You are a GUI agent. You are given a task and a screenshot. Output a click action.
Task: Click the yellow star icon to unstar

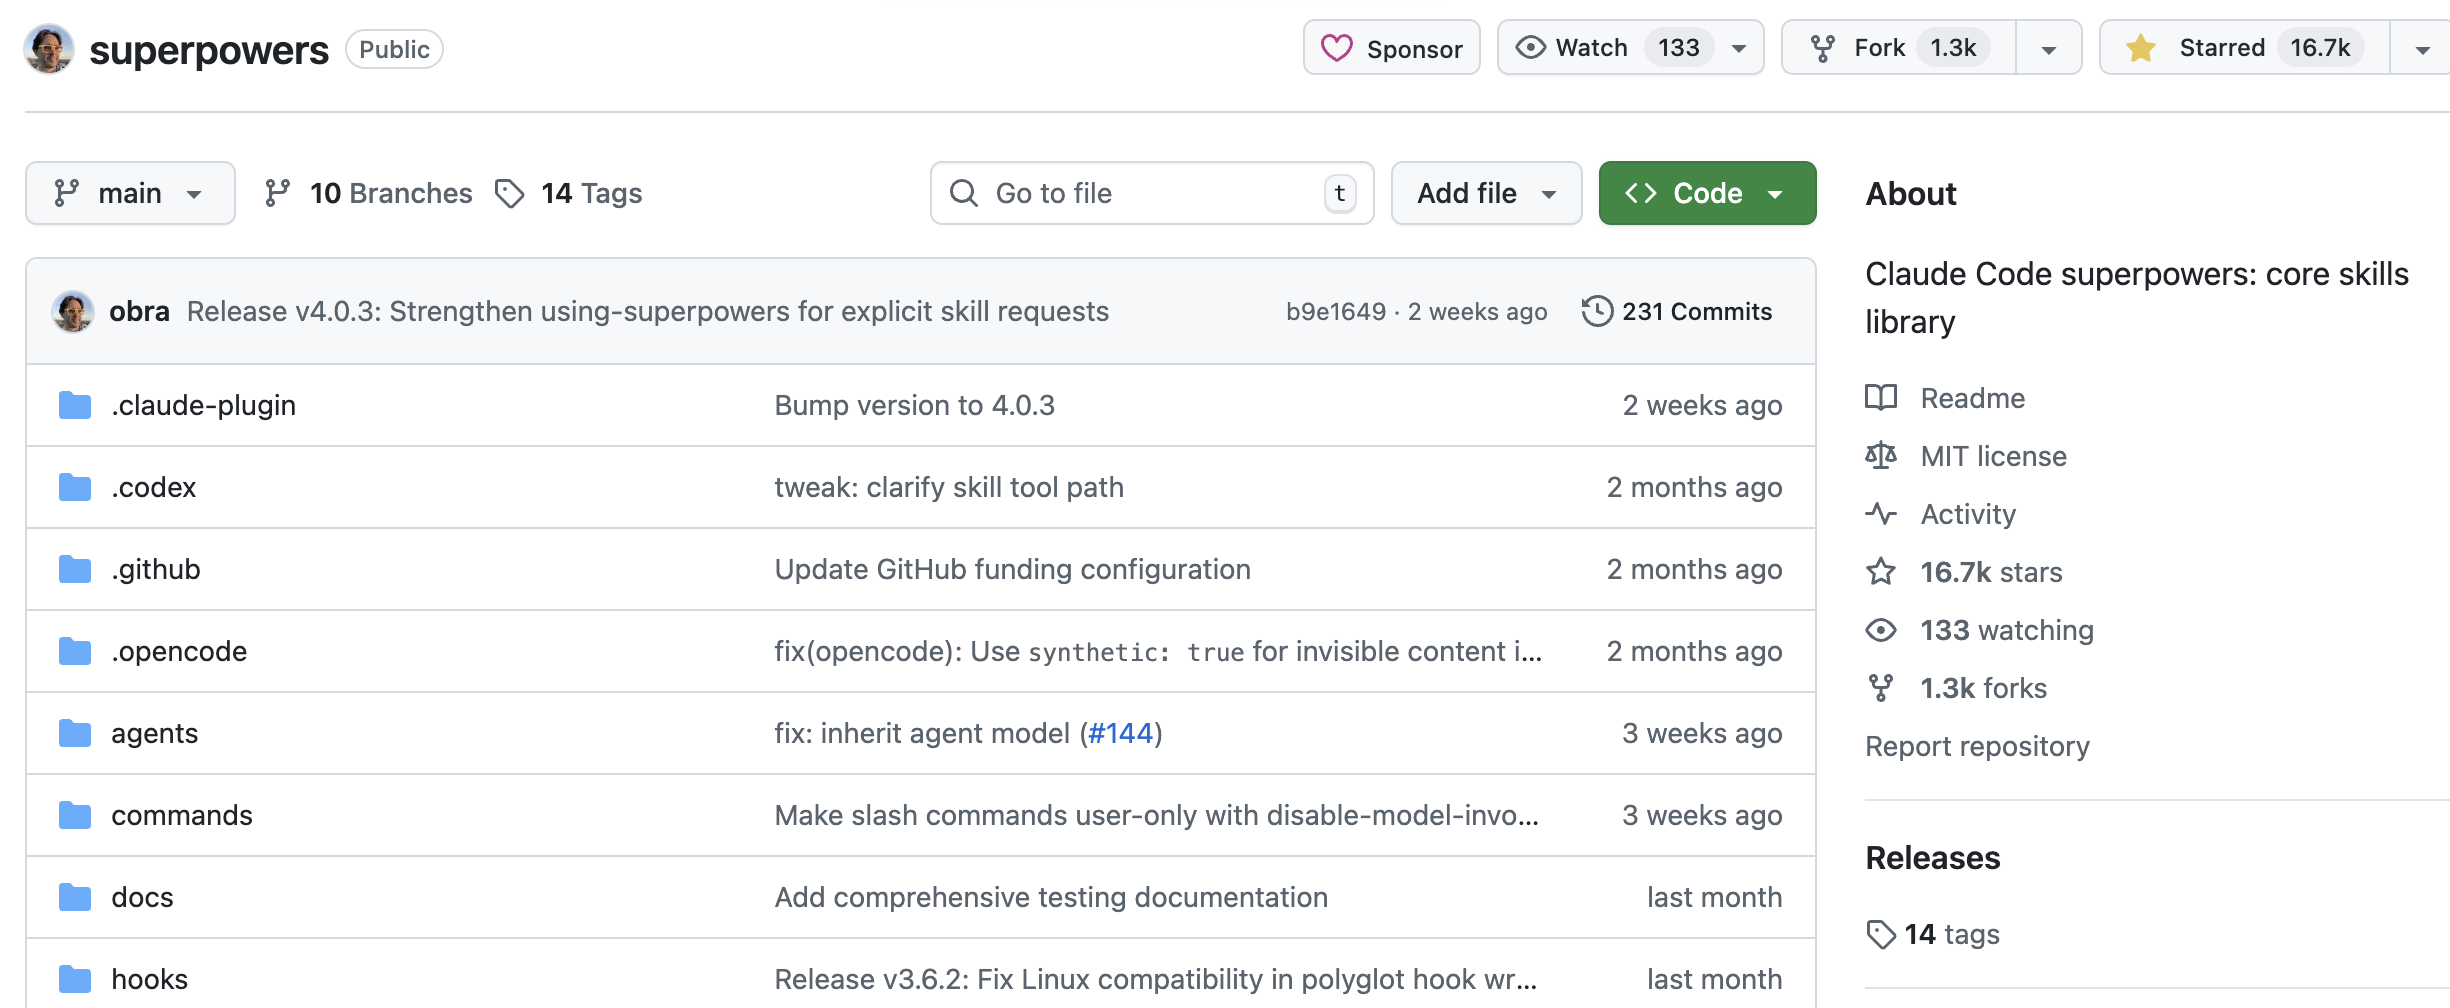tap(2141, 48)
